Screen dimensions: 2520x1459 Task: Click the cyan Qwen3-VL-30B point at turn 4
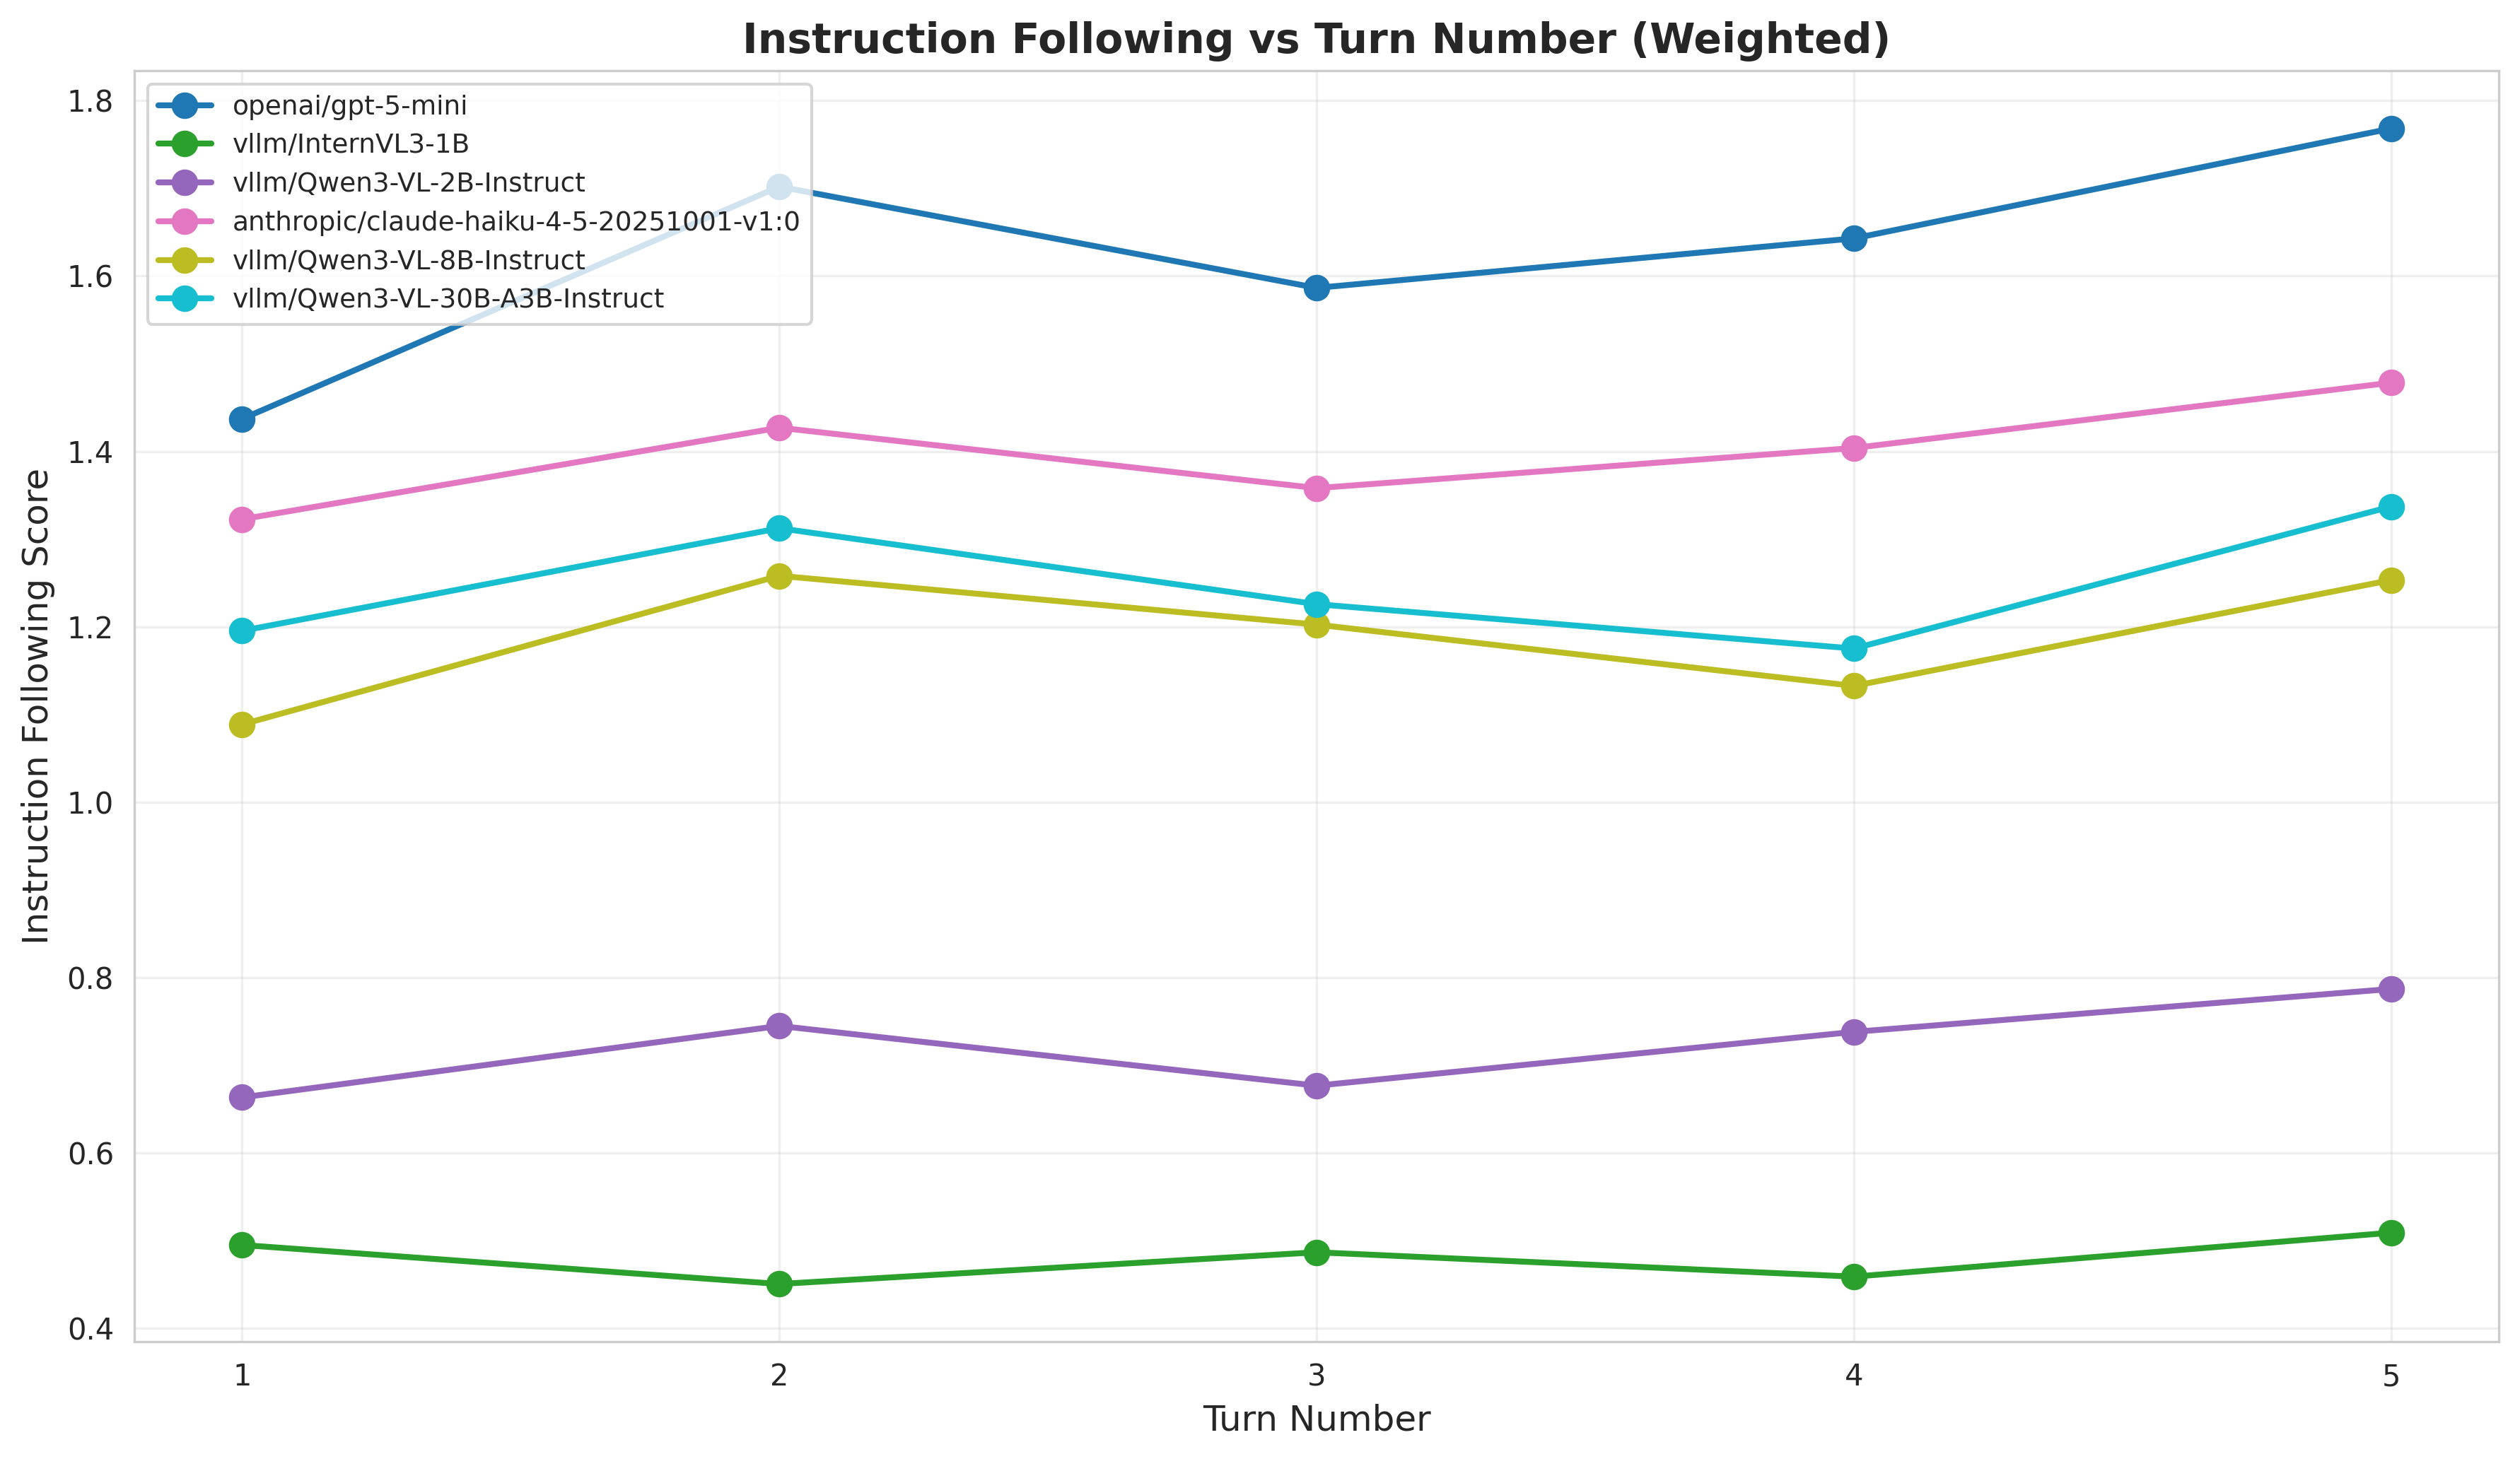tap(1854, 649)
